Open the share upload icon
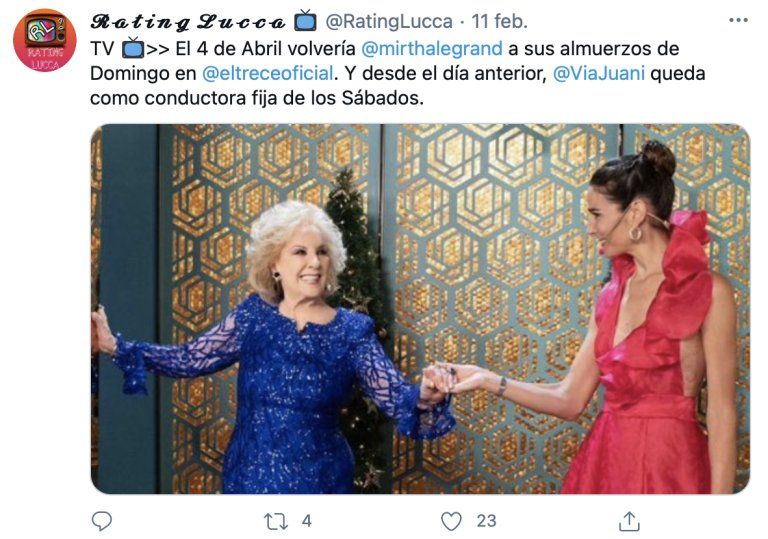This screenshot has width=768, height=539. pos(629,521)
